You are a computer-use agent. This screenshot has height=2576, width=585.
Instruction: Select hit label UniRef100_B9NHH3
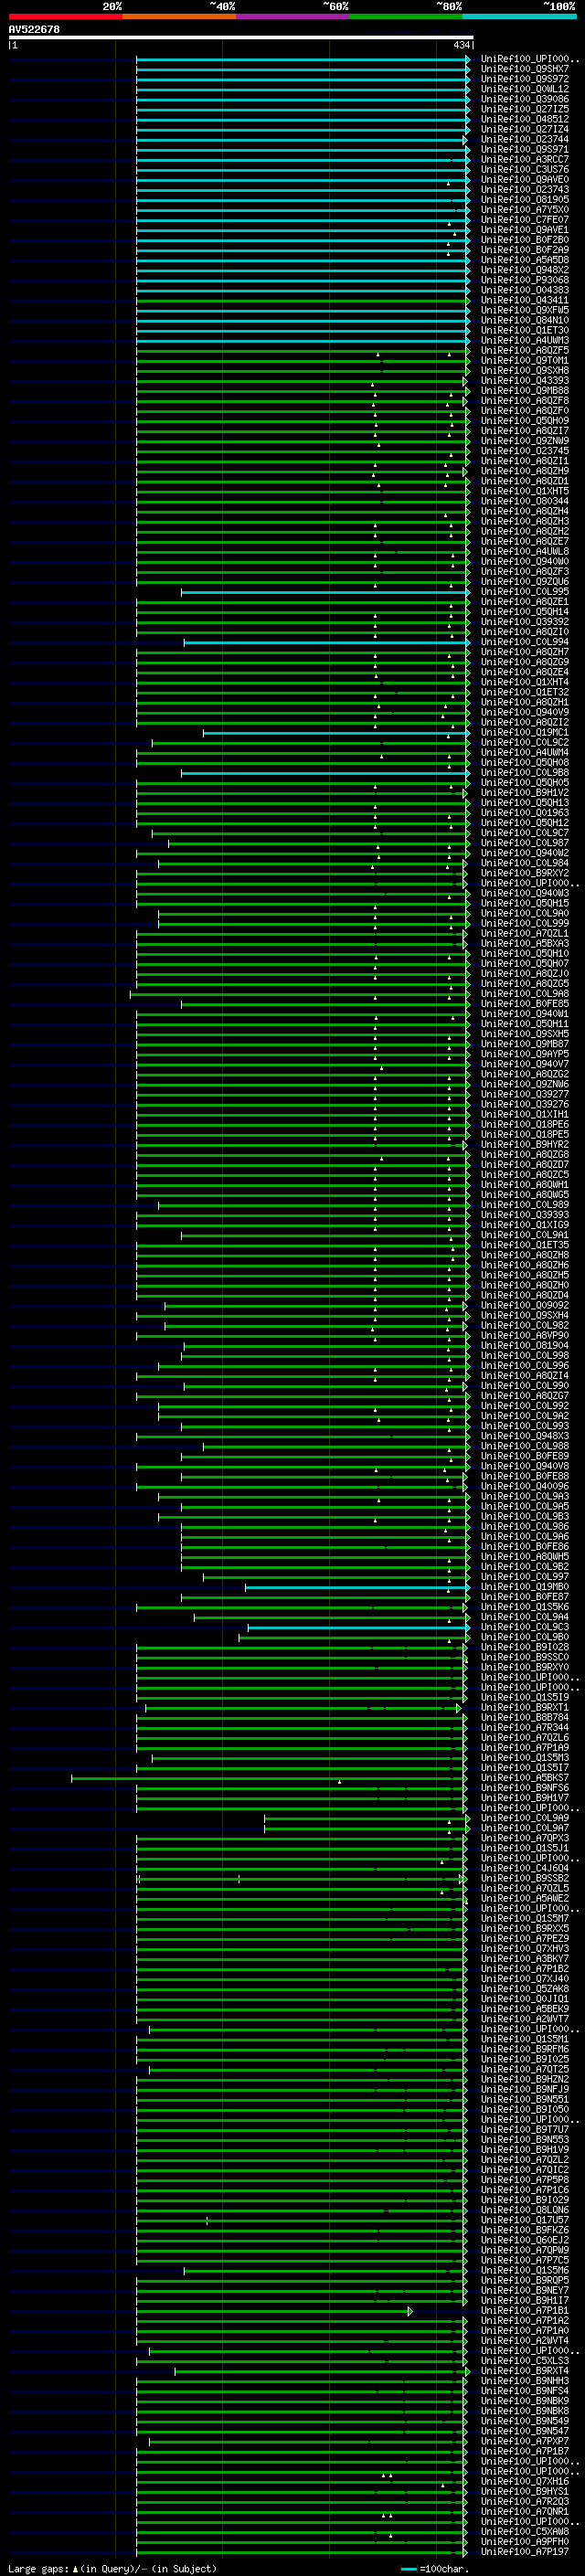[x=525, y=2381]
